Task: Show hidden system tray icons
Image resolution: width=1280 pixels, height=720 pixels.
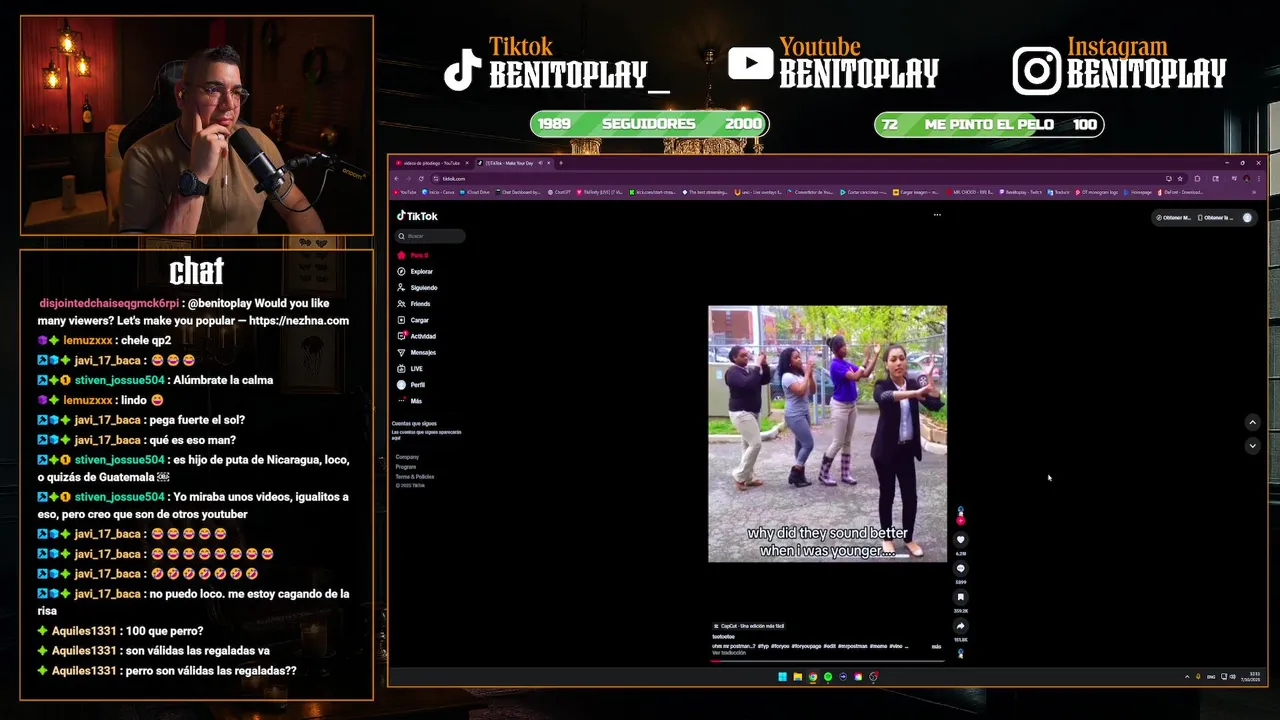Action: (1186, 677)
